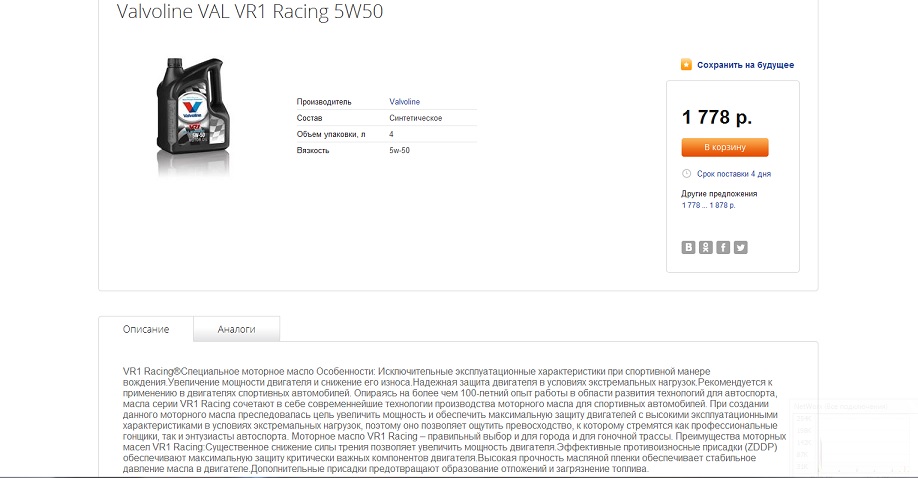Open the Valvoline manufacturer link
Screen dimensions: 918x478
click(405, 101)
